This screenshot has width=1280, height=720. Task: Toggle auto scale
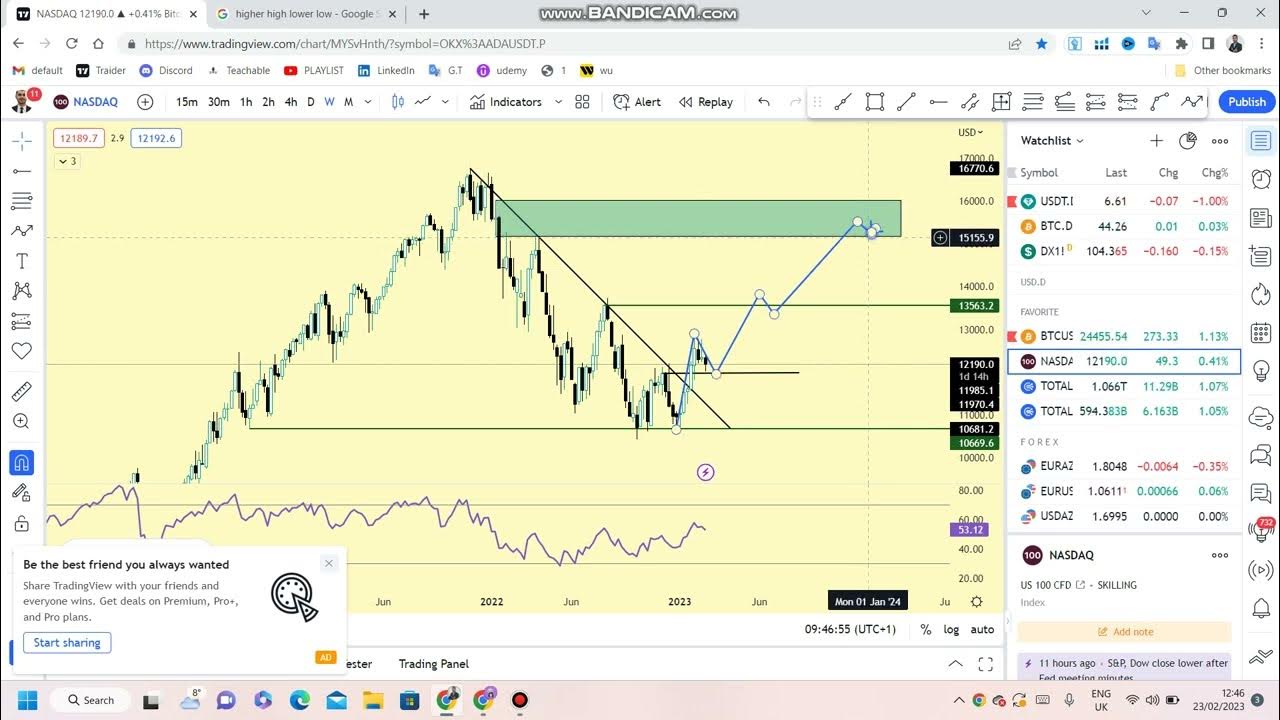pyautogui.click(x=983, y=630)
